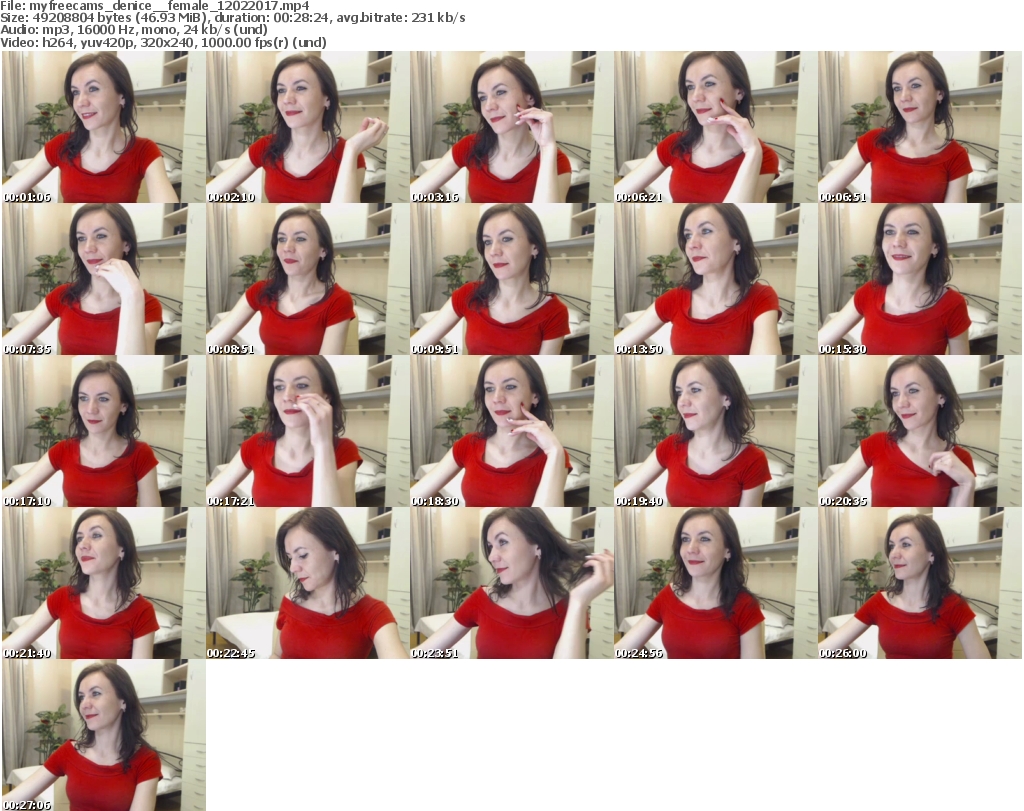1024x811 pixels.
Task: Choose the frame at 00:21:40
Action: [x=104, y=583]
